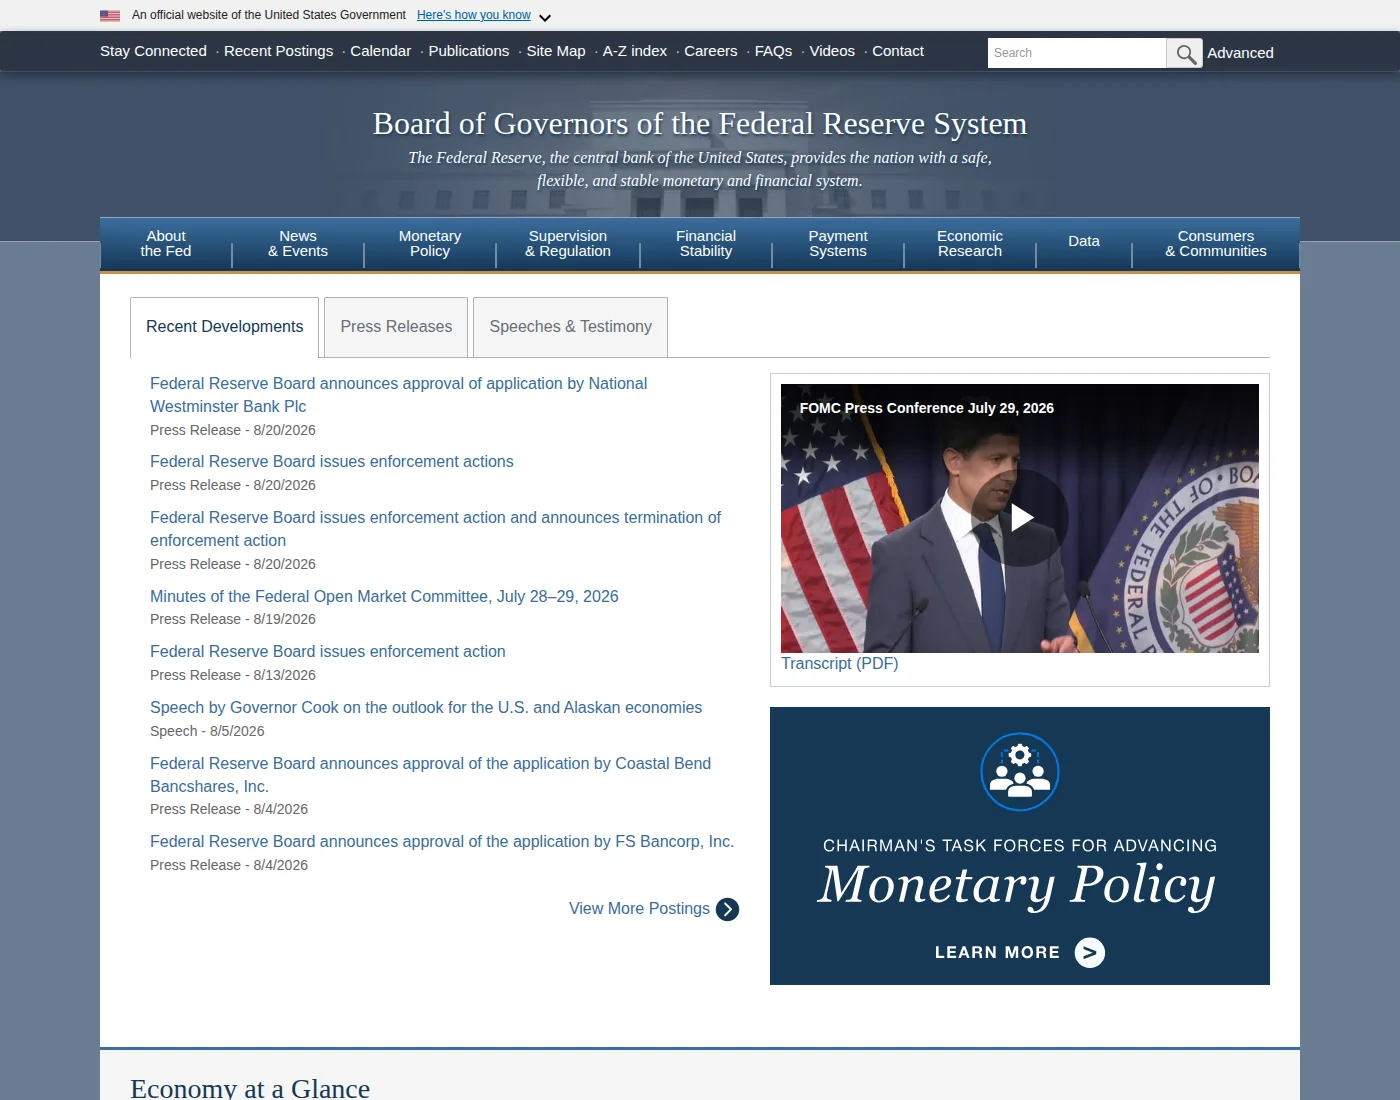Visit the Careers page

point(711,51)
